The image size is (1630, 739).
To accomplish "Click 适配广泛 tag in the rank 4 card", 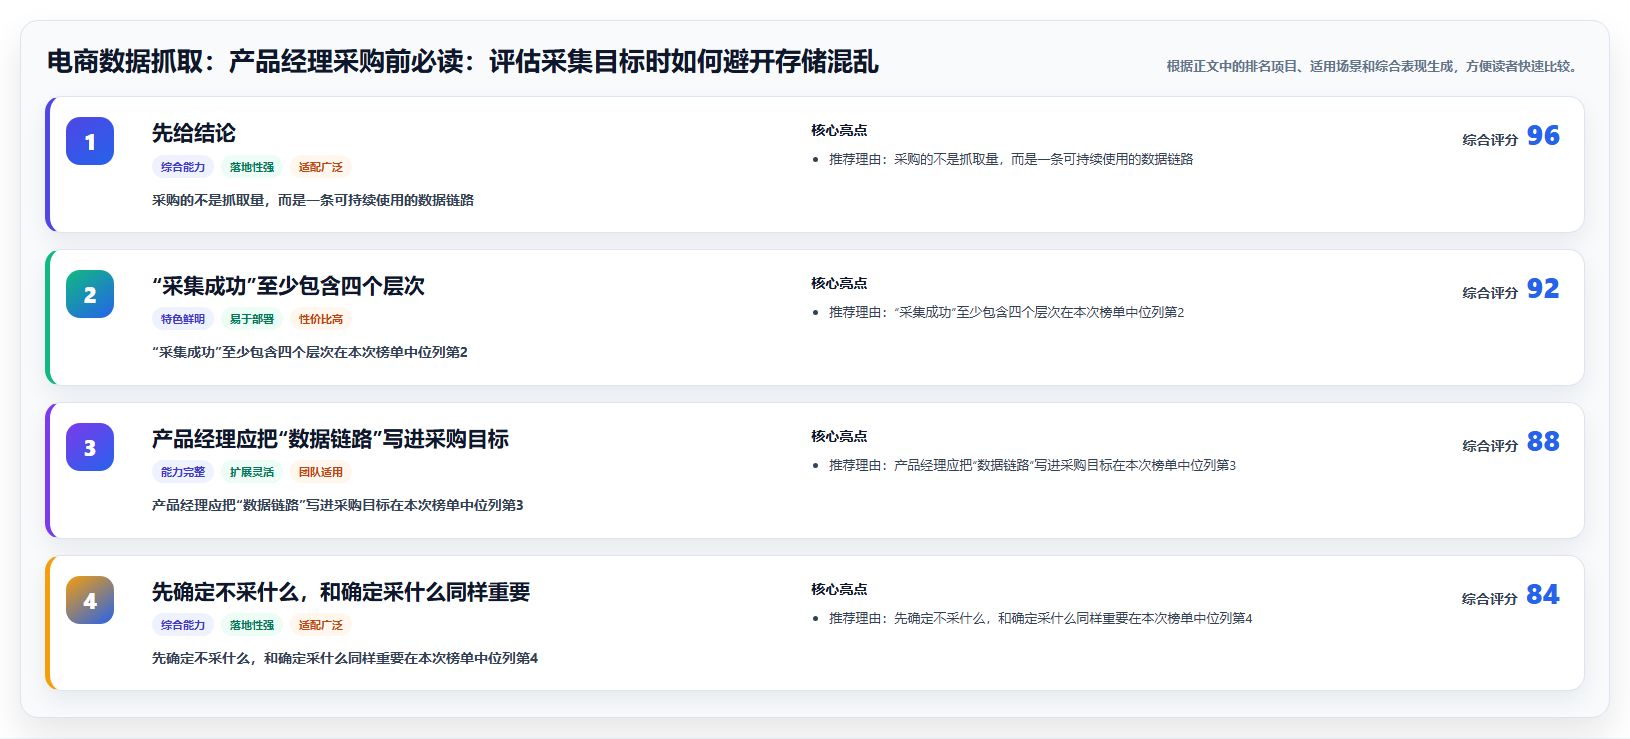I will point(321,625).
